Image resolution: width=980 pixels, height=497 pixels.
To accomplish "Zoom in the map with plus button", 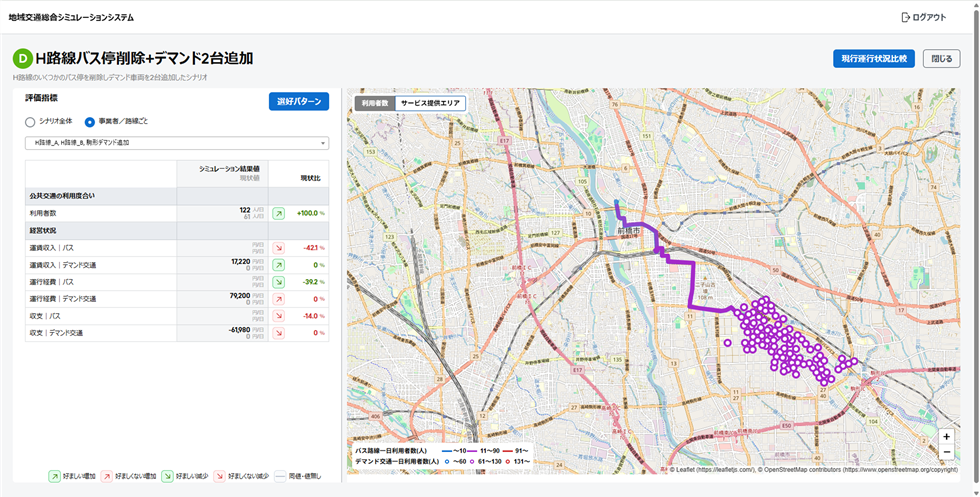I will 947,437.
